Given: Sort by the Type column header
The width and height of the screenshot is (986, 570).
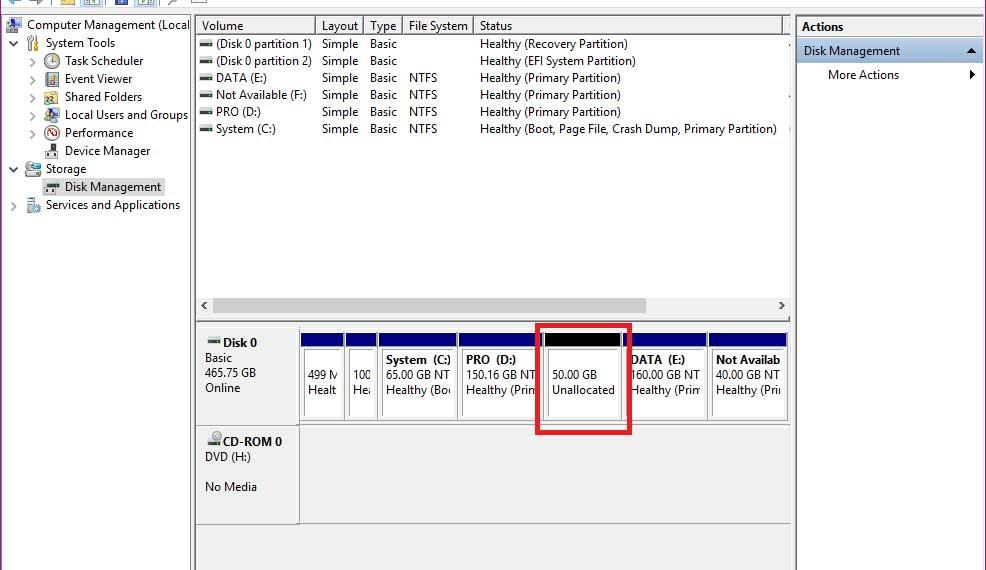Looking at the screenshot, I should (x=383, y=26).
